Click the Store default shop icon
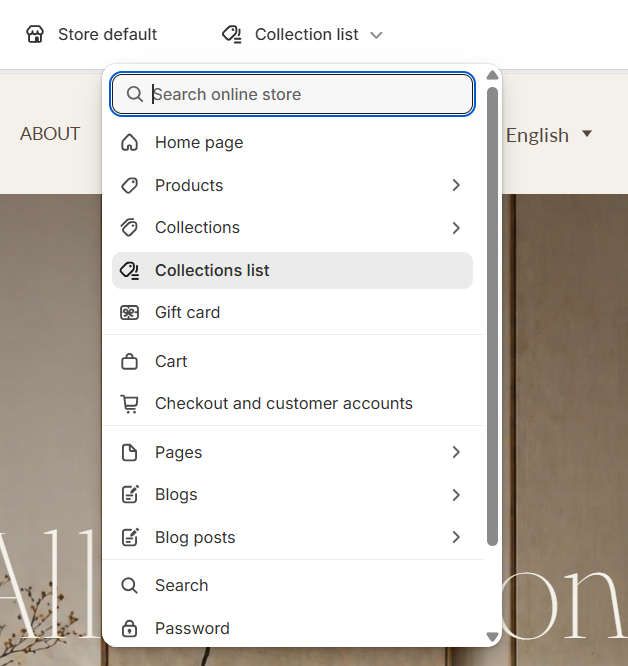628x666 pixels. point(35,34)
